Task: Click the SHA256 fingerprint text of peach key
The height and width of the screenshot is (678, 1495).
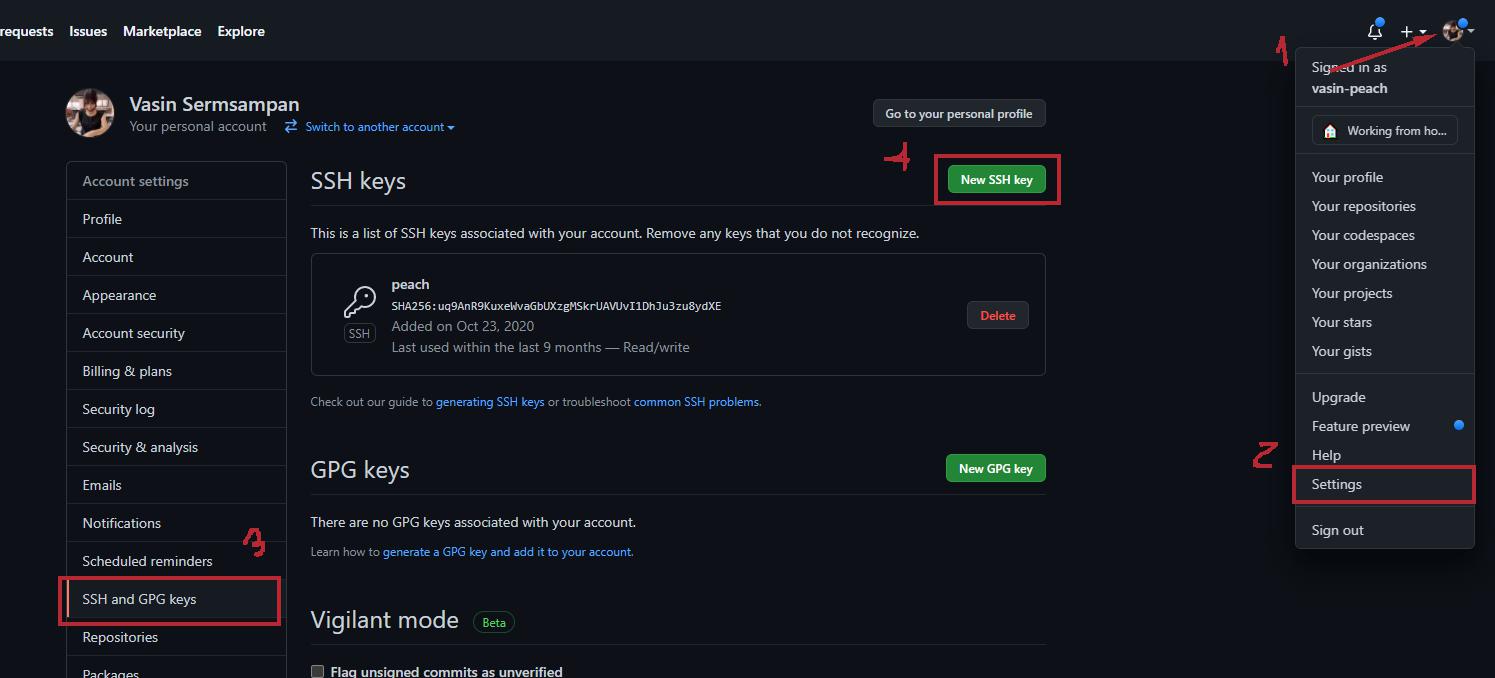Action: tap(556, 306)
